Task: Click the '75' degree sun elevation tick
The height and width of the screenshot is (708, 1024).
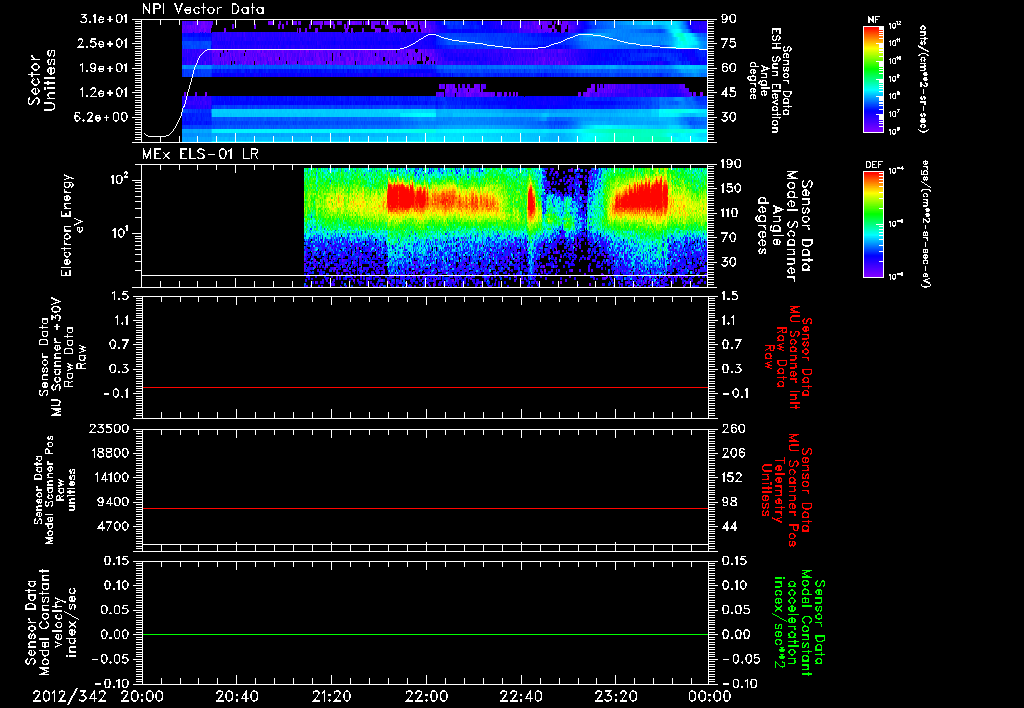Action: 728,44
